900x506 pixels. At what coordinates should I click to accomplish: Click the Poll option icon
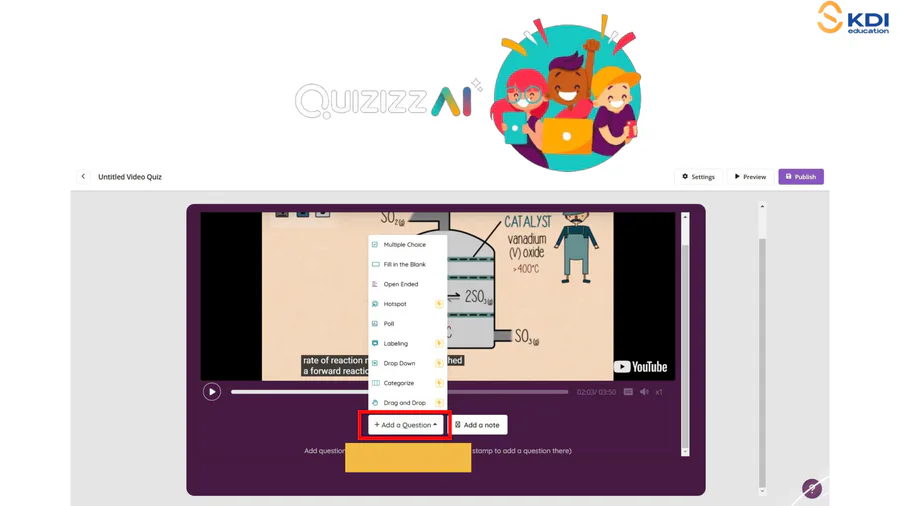[x=375, y=324]
